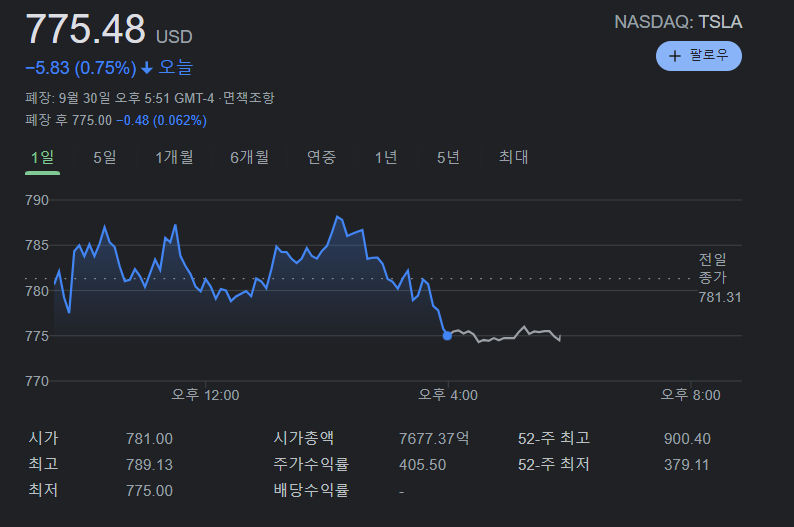The height and width of the screenshot is (527, 794).
Task: Click the −5.83 (0.75%) change text
Action: point(81,68)
